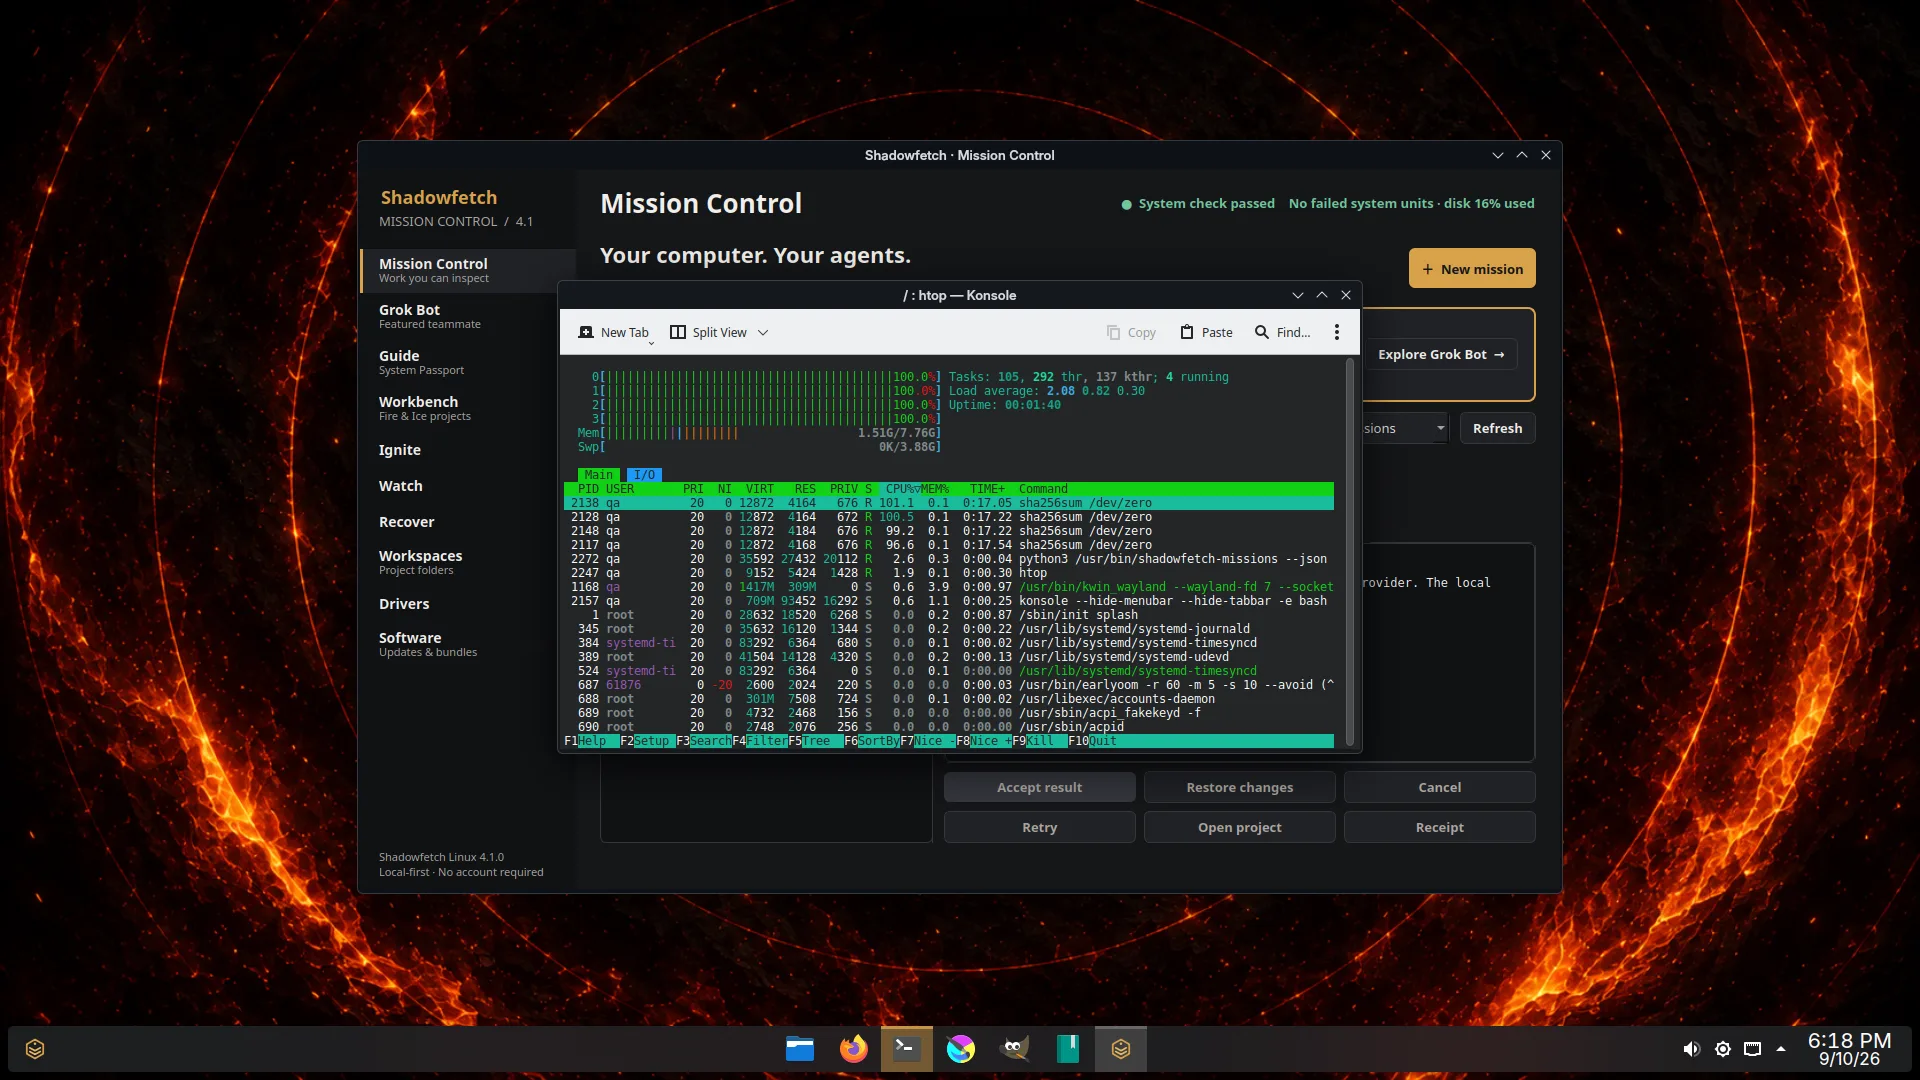Click the Open project button
This screenshot has height=1080, width=1920.
(x=1239, y=827)
